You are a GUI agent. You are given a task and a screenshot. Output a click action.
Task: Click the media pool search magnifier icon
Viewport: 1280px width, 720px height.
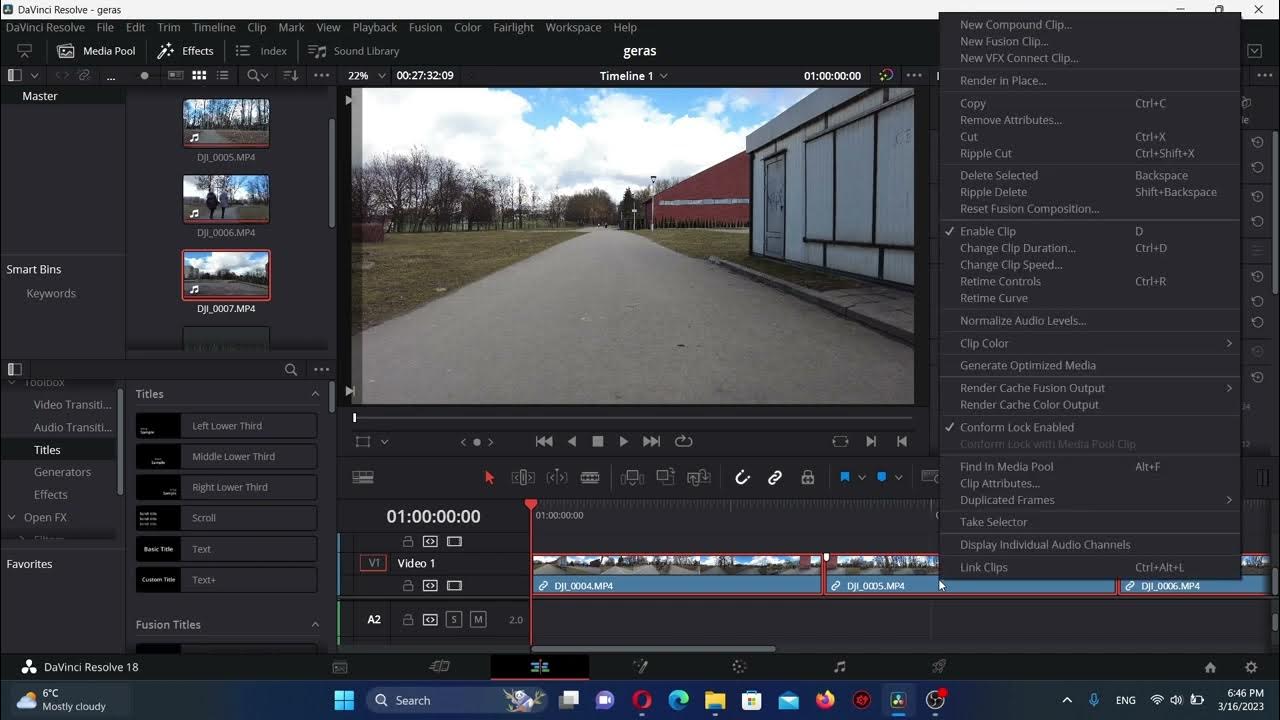pos(253,75)
